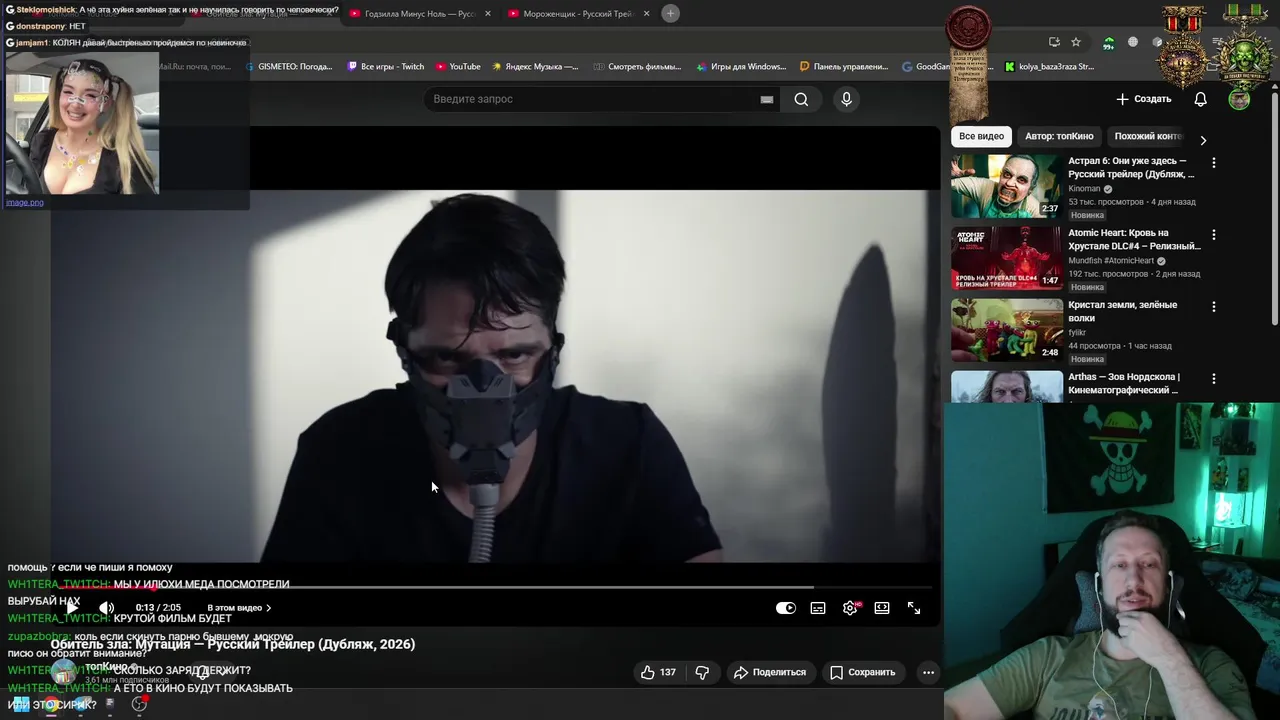
Task: Open 'Игры для Windows' bookmark
Action: point(740,67)
